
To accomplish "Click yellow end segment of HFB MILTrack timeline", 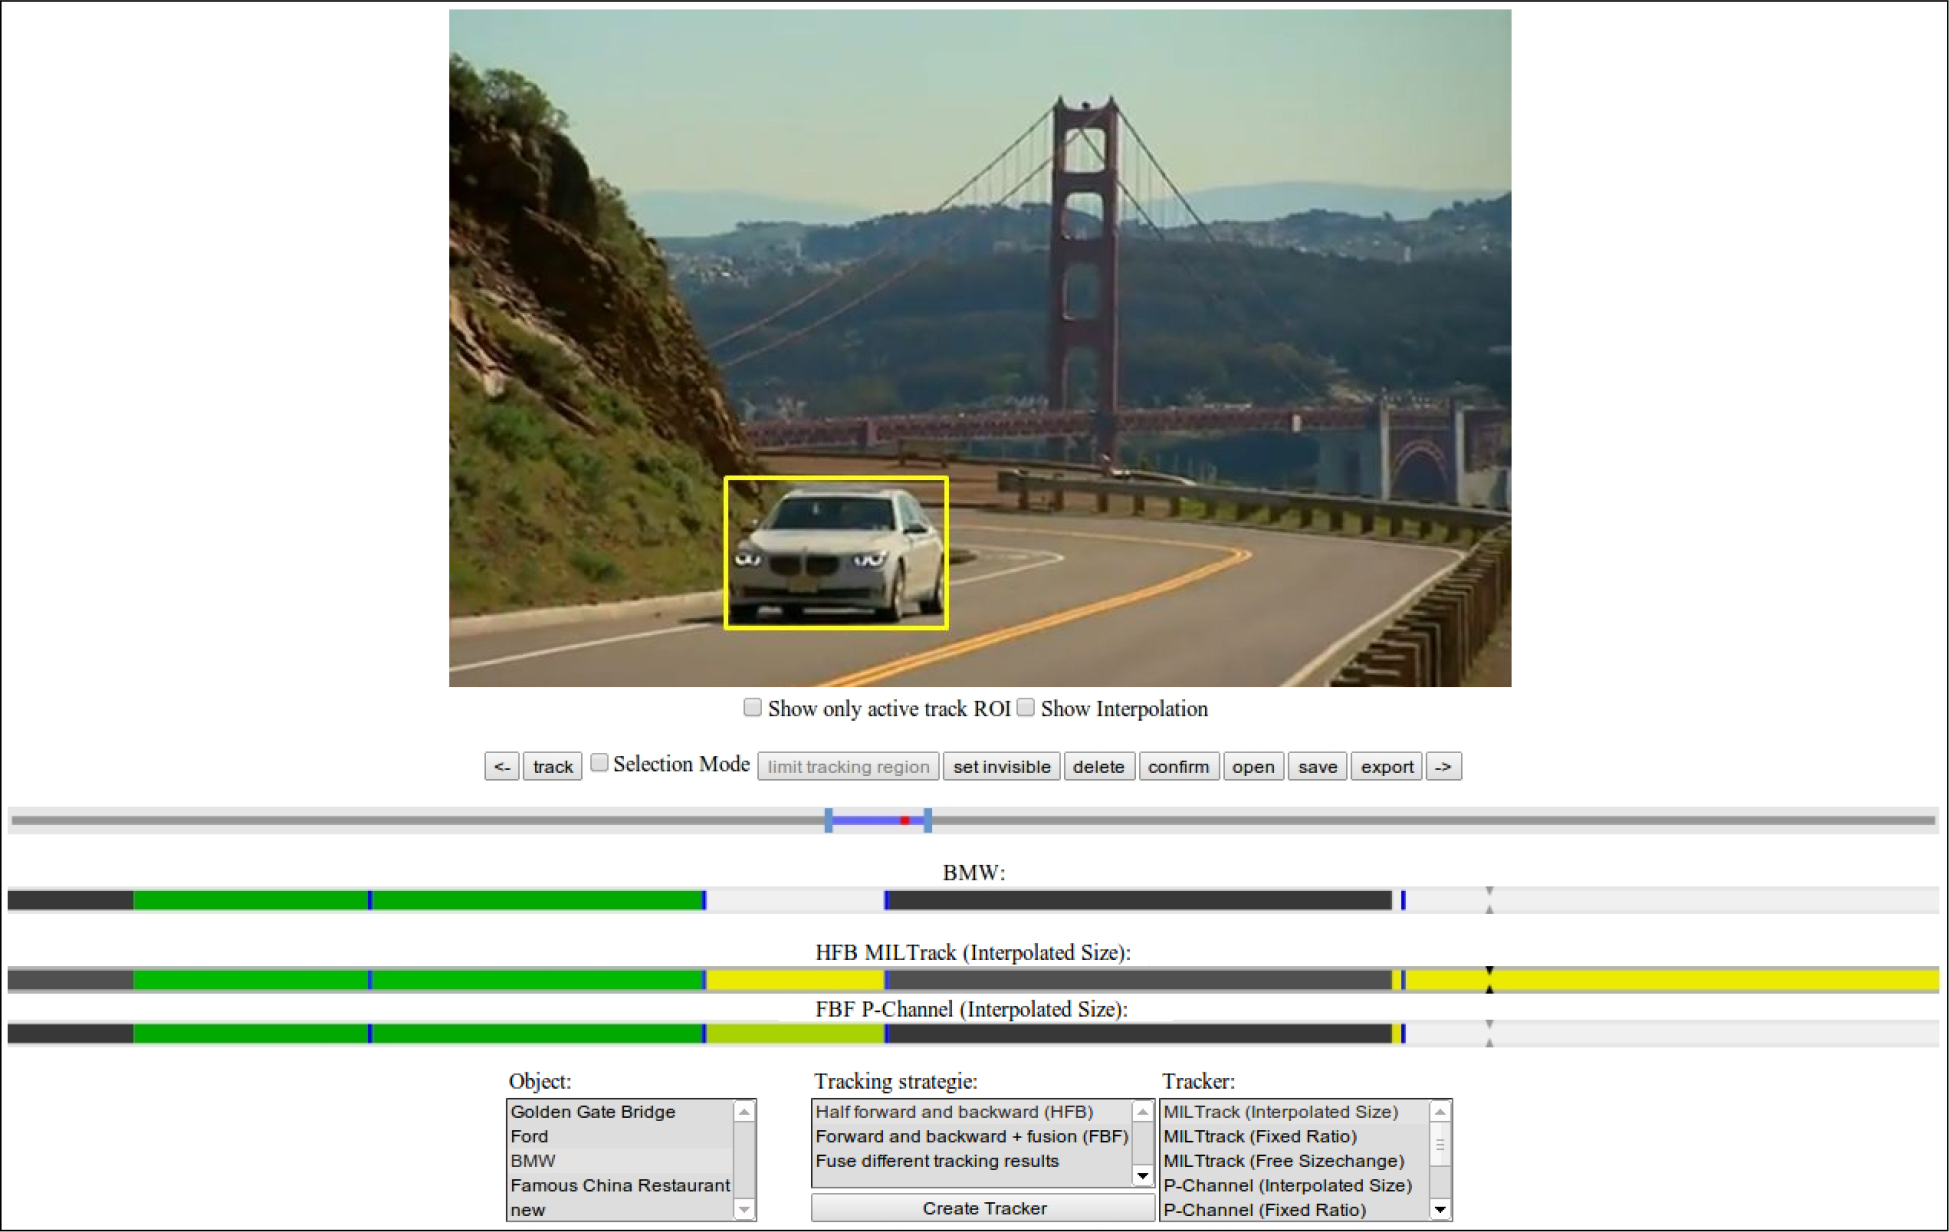I will pyautogui.click(x=1672, y=980).
